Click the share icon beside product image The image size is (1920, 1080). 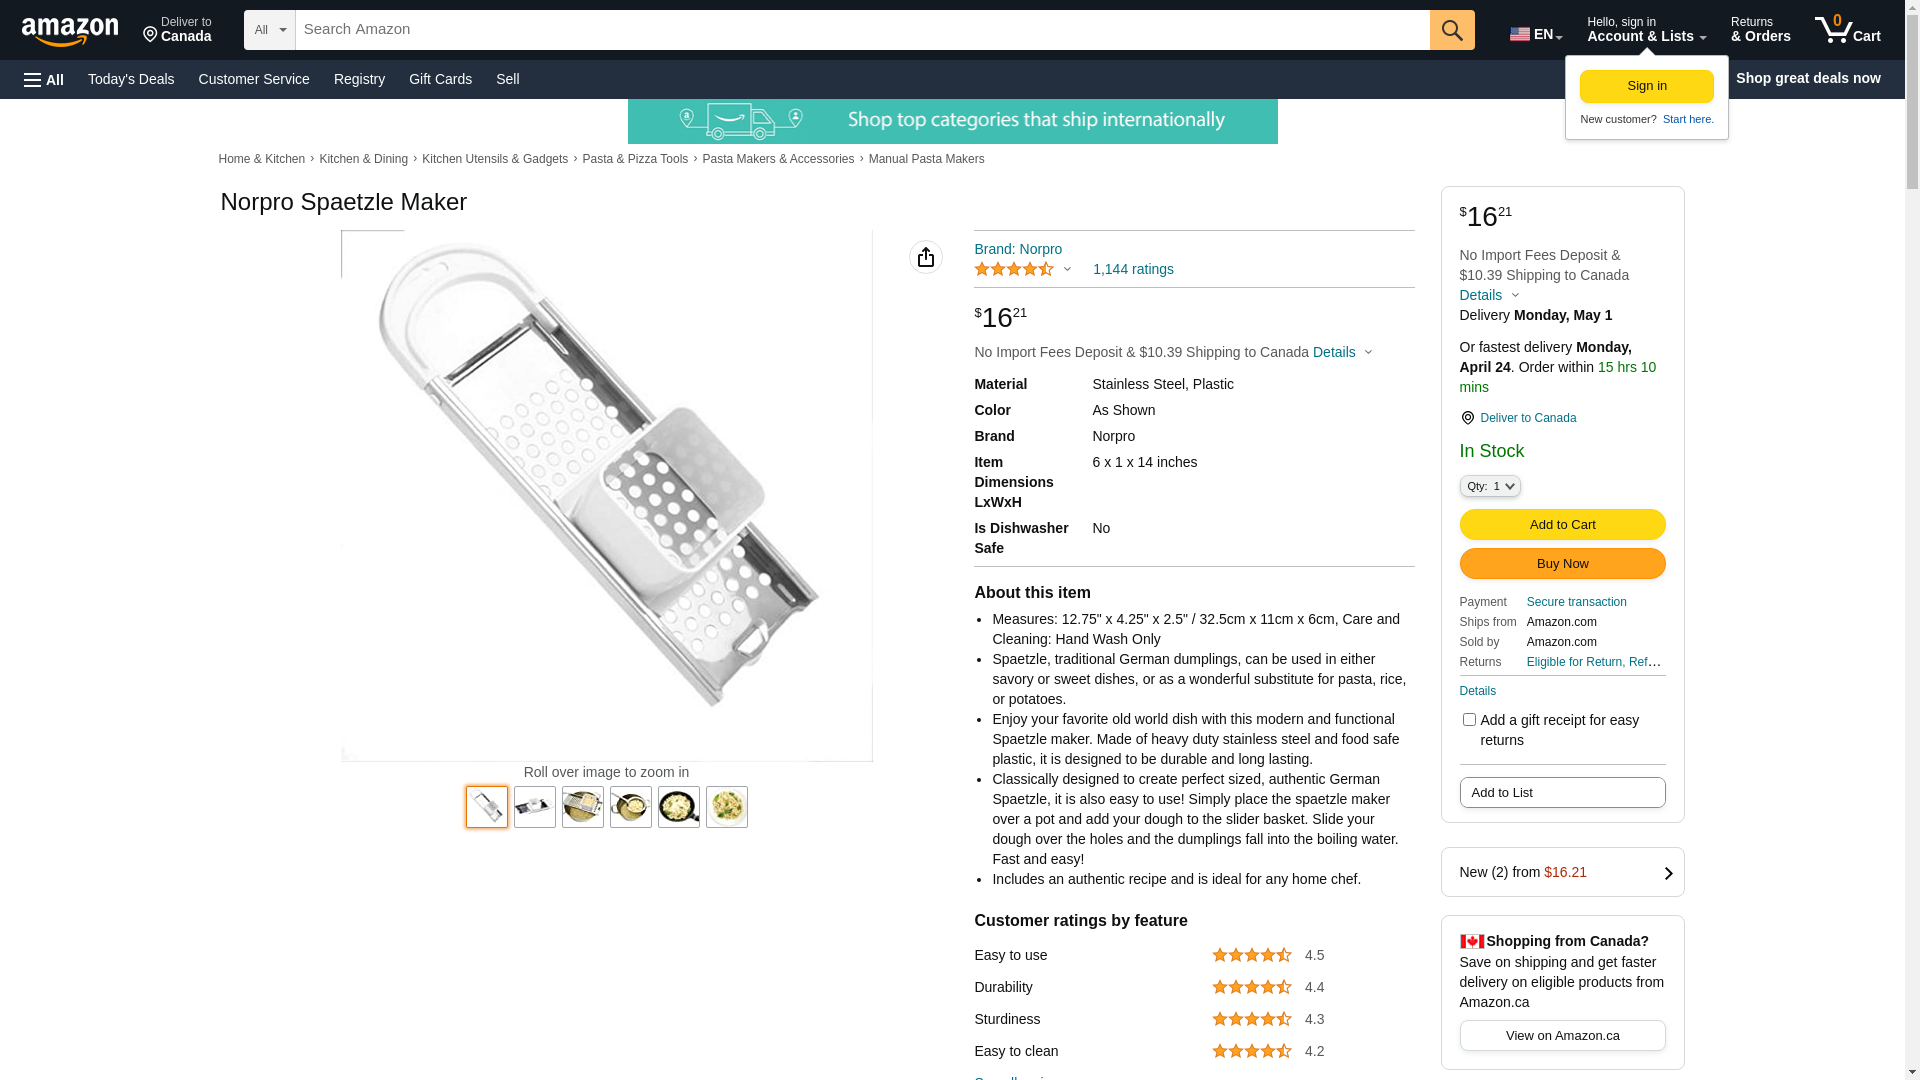(x=926, y=257)
